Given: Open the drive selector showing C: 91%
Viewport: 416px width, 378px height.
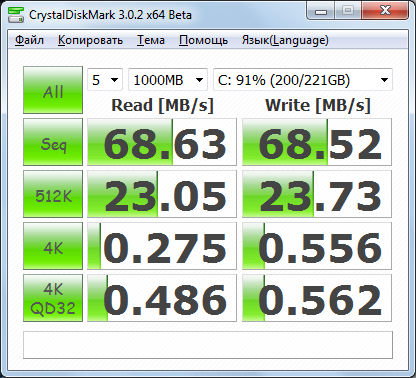Looking at the screenshot, I should tap(303, 80).
